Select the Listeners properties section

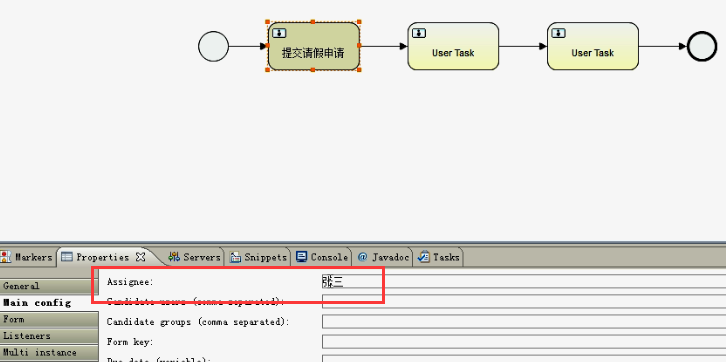tap(49, 336)
